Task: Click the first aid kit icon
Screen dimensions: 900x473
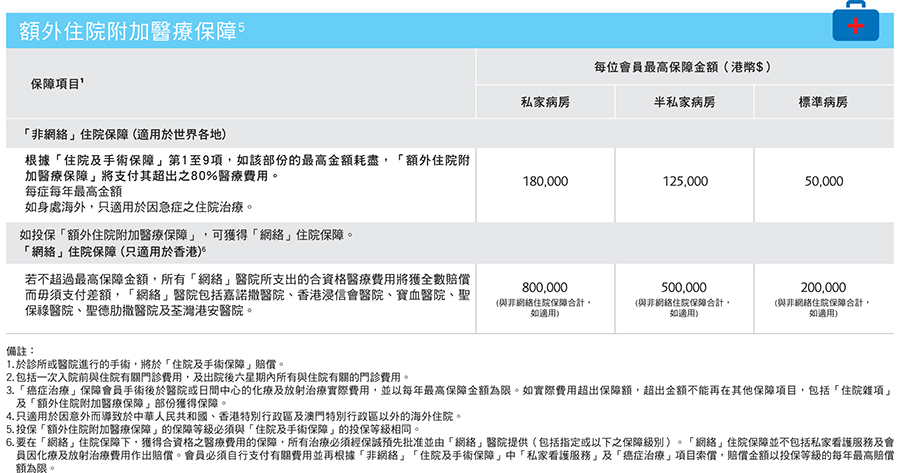Action: point(852,26)
